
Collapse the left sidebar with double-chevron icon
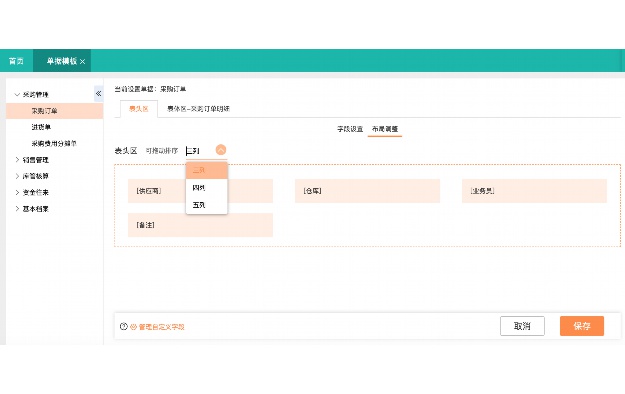(98, 94)
